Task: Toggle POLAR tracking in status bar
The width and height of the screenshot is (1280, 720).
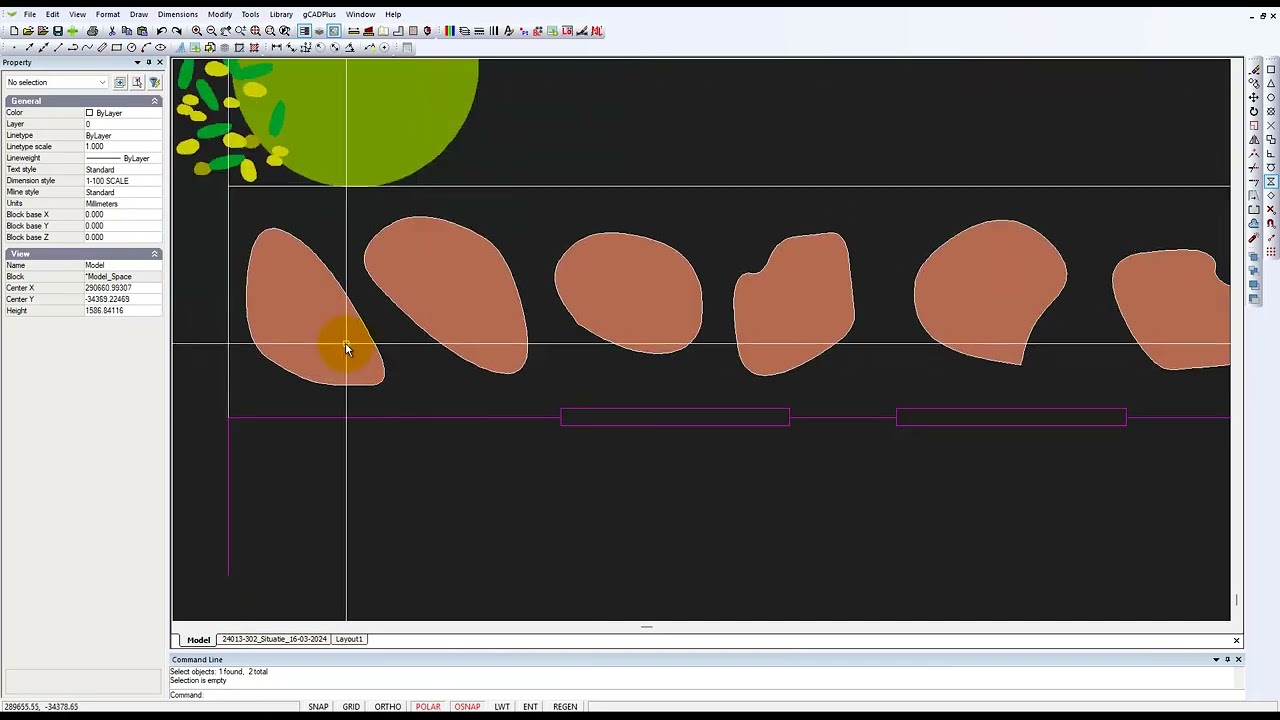Action: tap(428, 707)
